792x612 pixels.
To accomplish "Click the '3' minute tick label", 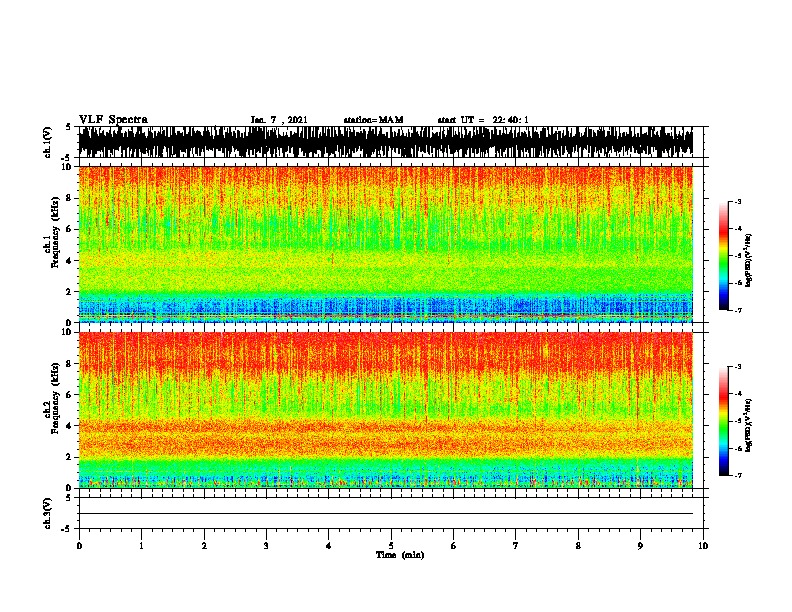I will (266, 546).
